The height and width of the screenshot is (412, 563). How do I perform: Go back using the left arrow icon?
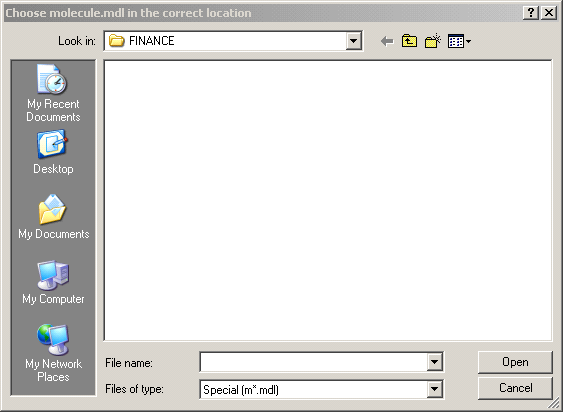coord(387,41)
